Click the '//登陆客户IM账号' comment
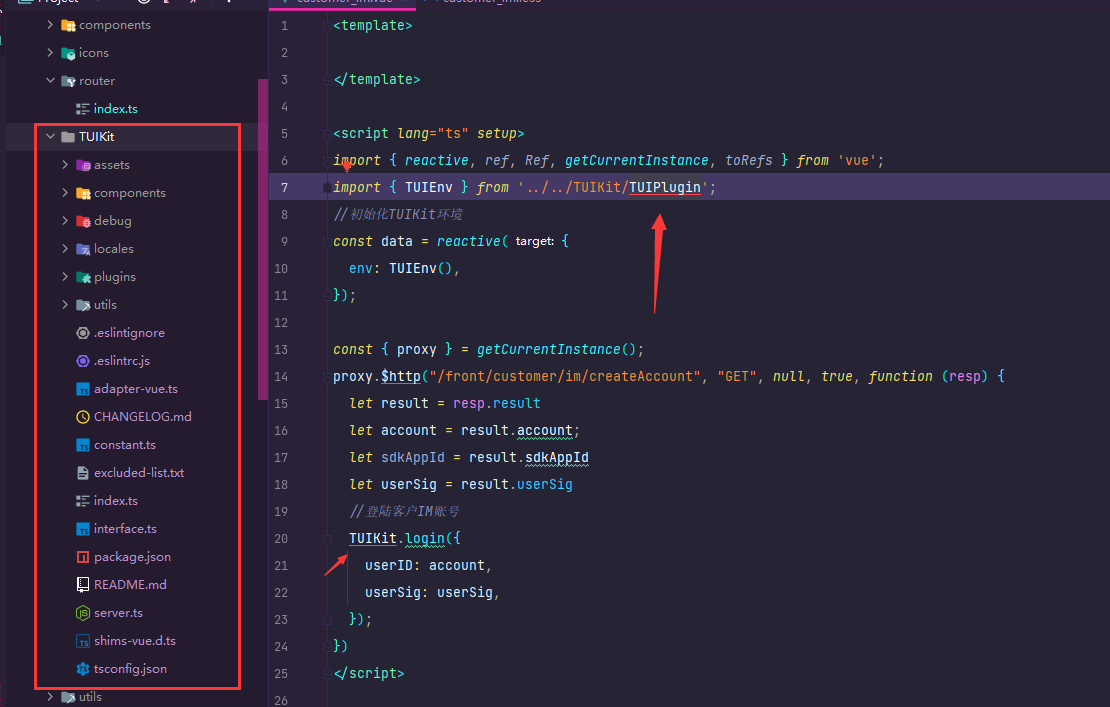Screen dimensions: 1110x707 [404, 512]
